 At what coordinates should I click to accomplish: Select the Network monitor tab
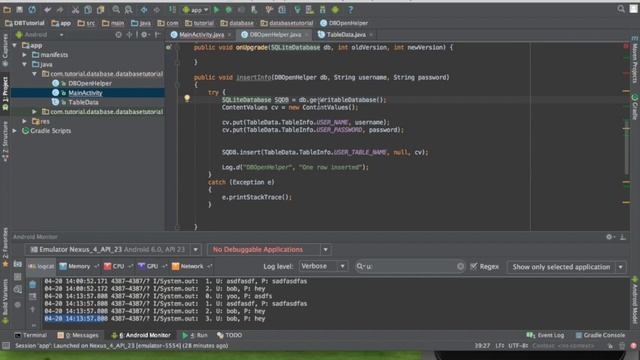pos(191,266)
